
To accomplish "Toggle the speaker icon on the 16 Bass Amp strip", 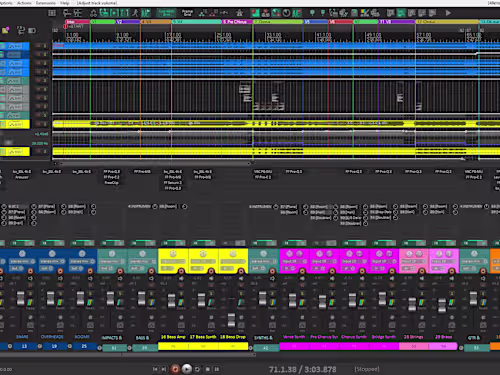I will pyautogui.click(x=181, y=278).
